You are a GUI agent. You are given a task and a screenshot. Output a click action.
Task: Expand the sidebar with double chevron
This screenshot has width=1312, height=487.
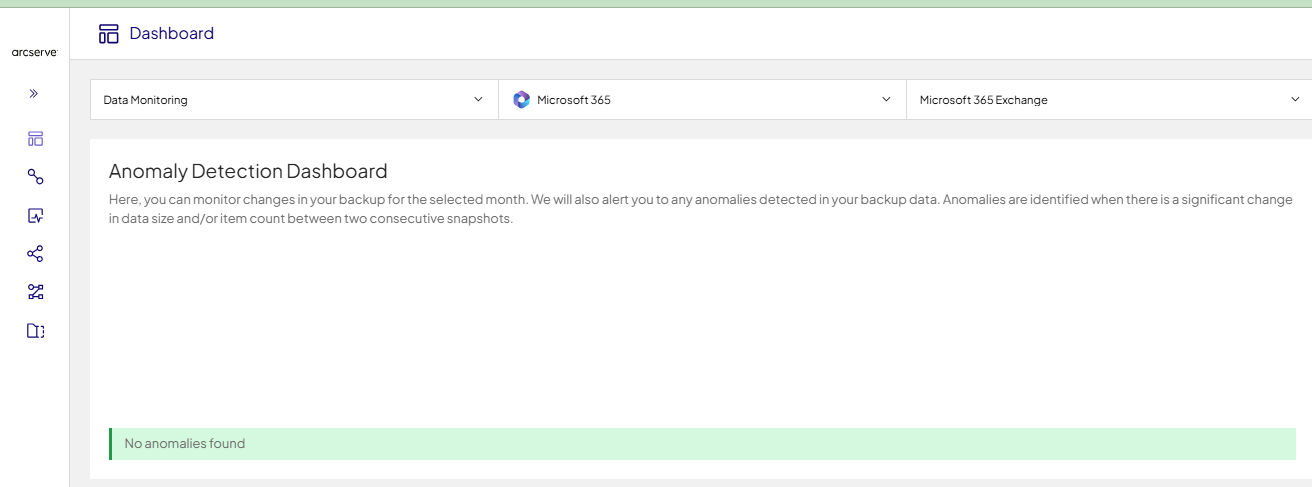[x=34, y=93]
